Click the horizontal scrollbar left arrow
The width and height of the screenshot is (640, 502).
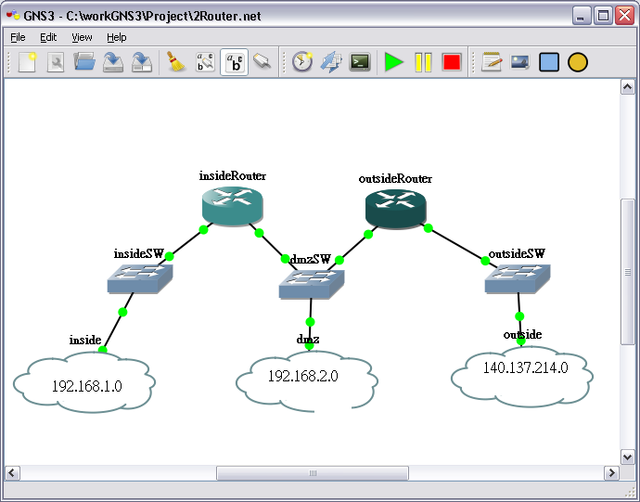pyautogui.click(x=12, y=473)
